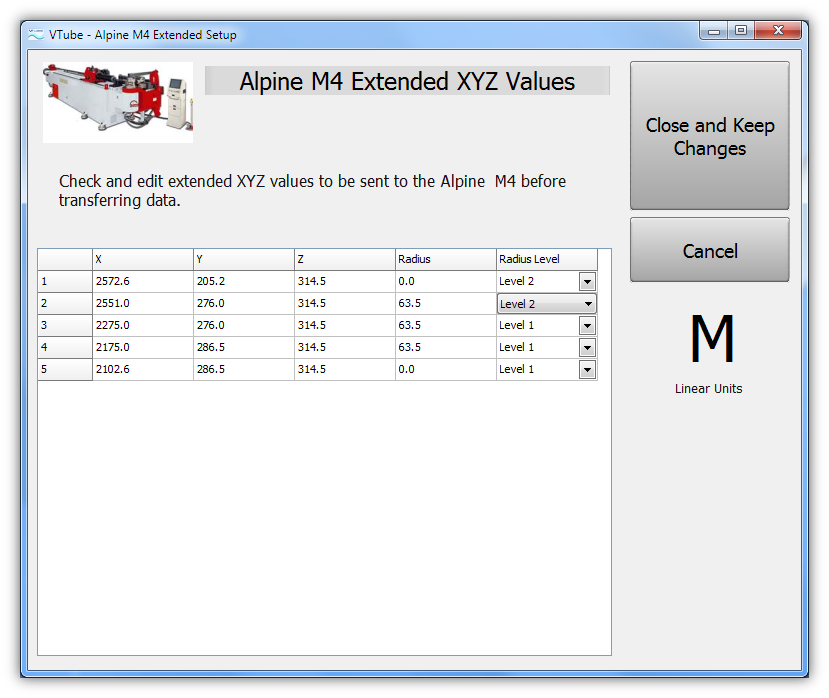Click the large M linear units indicator

point(711,339)
